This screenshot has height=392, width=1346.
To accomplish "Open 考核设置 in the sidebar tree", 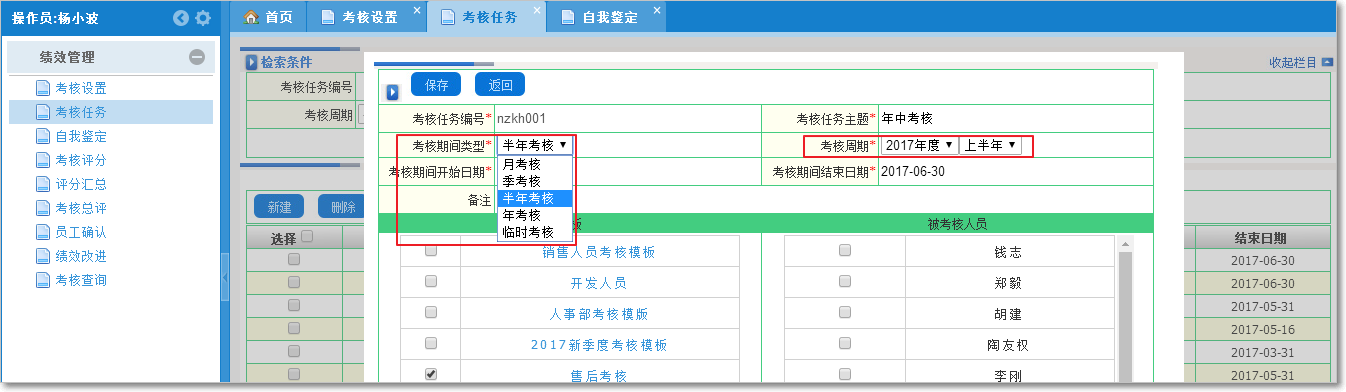I will pyautogui.click(x=81, y=88).
